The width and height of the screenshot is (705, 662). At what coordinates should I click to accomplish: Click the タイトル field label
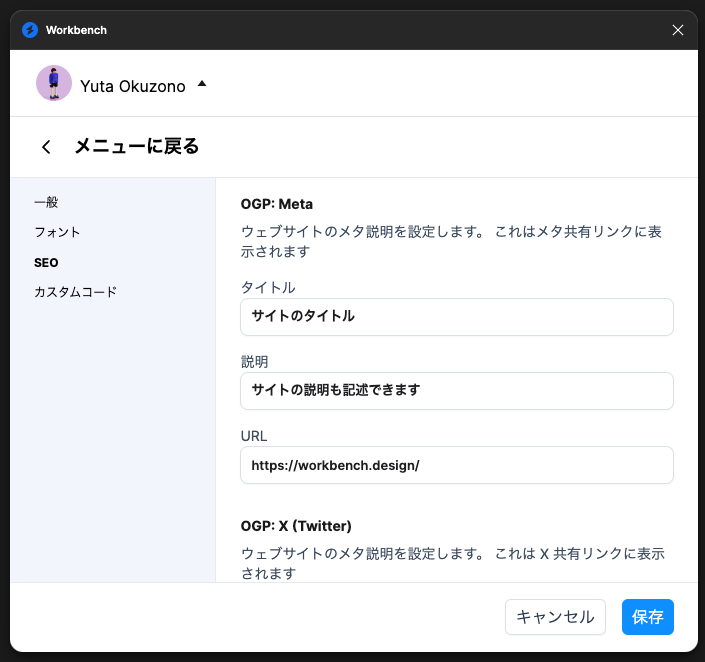268,287
